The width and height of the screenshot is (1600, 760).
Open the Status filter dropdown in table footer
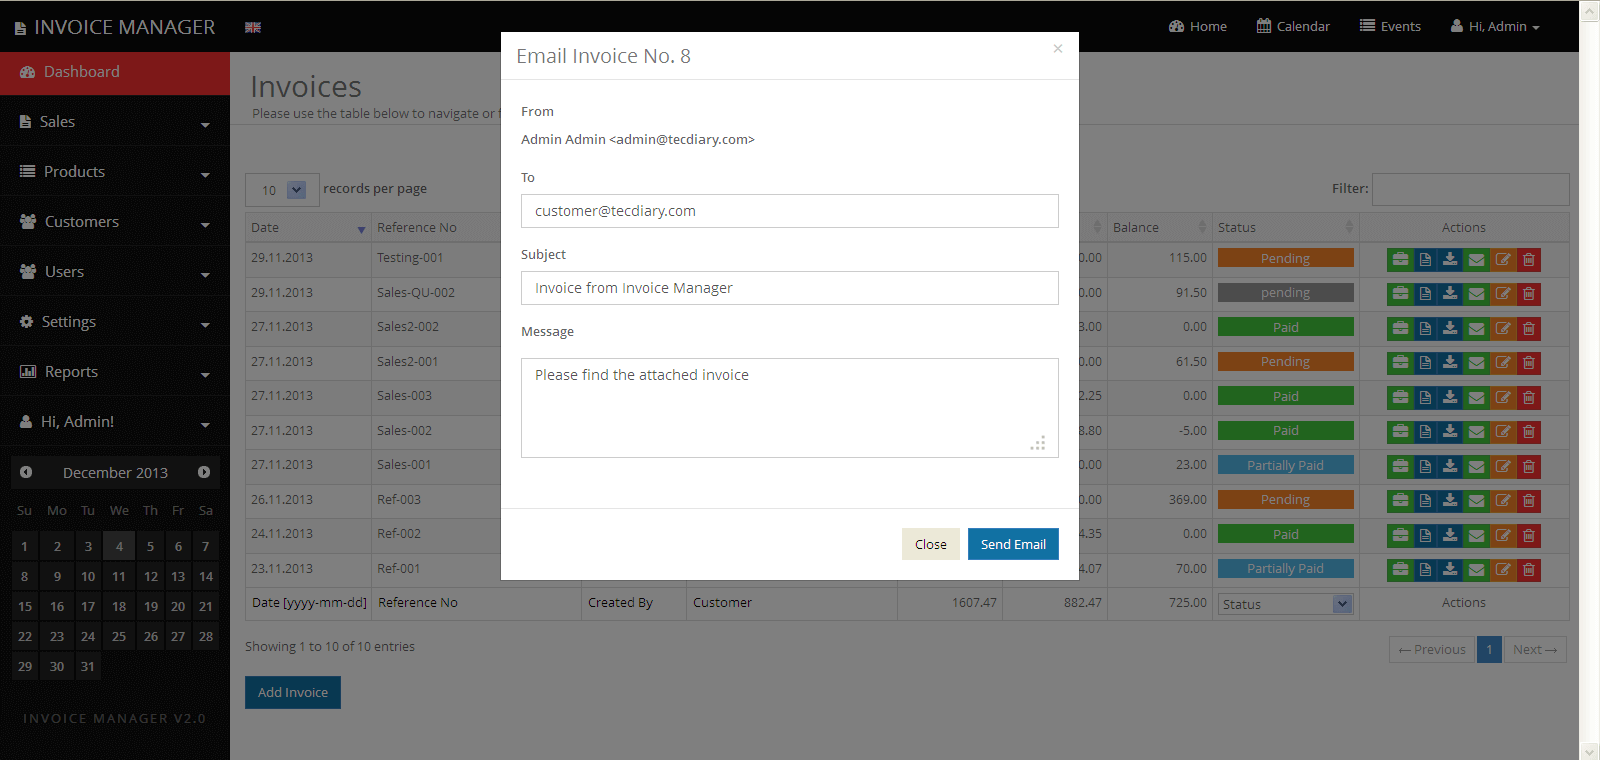[1285, 604]
